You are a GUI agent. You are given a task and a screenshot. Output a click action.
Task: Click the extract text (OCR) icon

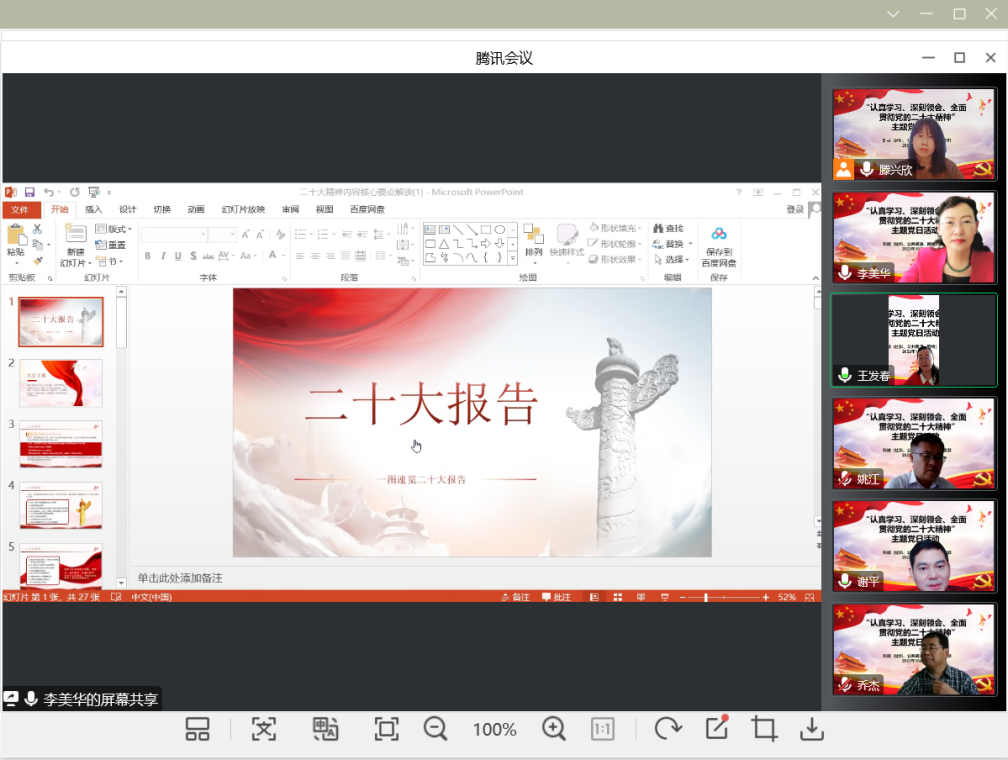[264, 729]
